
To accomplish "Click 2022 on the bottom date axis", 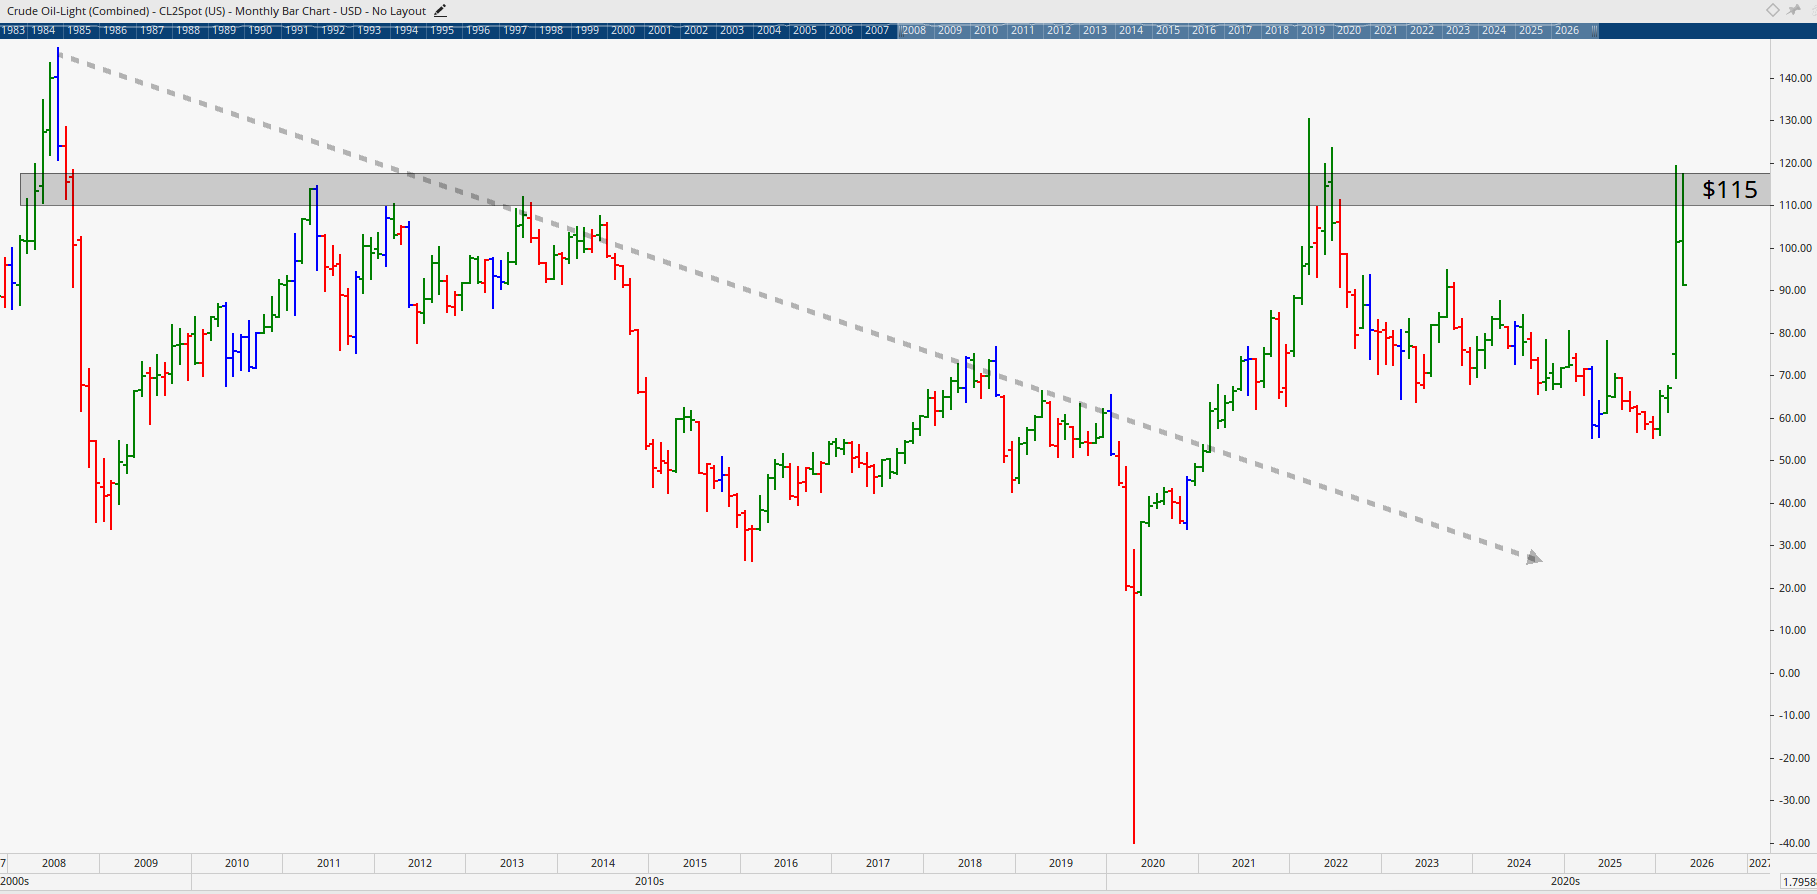I will (1336, 863).
